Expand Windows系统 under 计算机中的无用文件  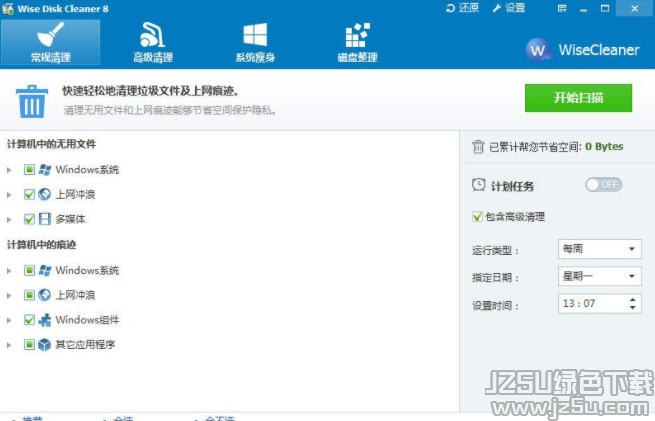tap(9, 170)
